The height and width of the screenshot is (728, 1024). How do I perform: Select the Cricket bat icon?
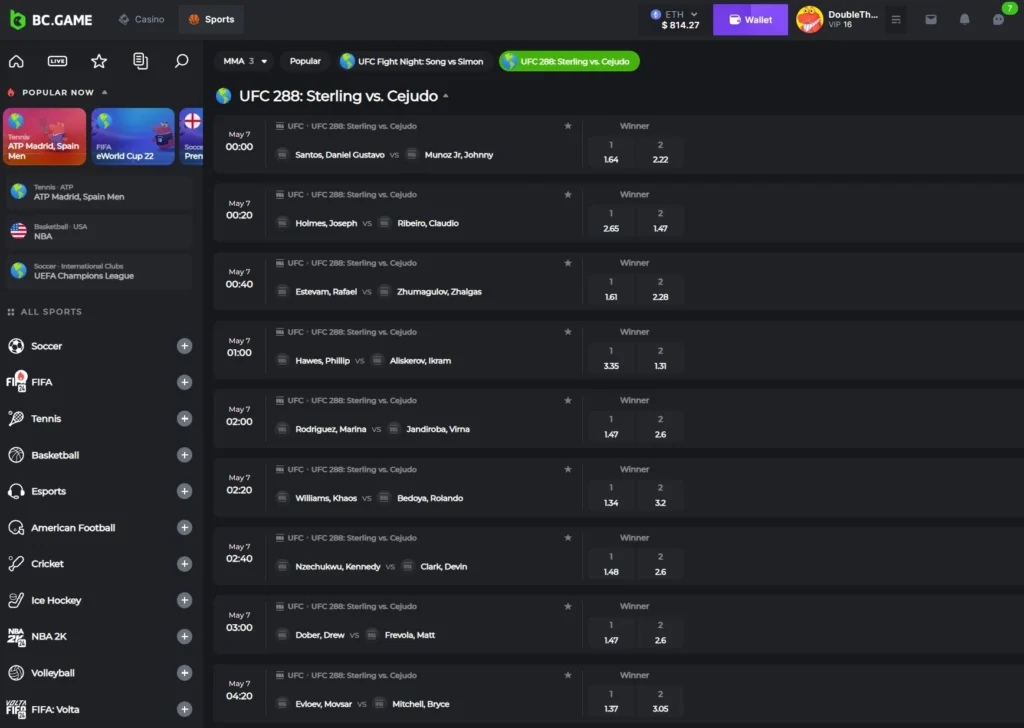pyautogui.click(x=16, y=563)
